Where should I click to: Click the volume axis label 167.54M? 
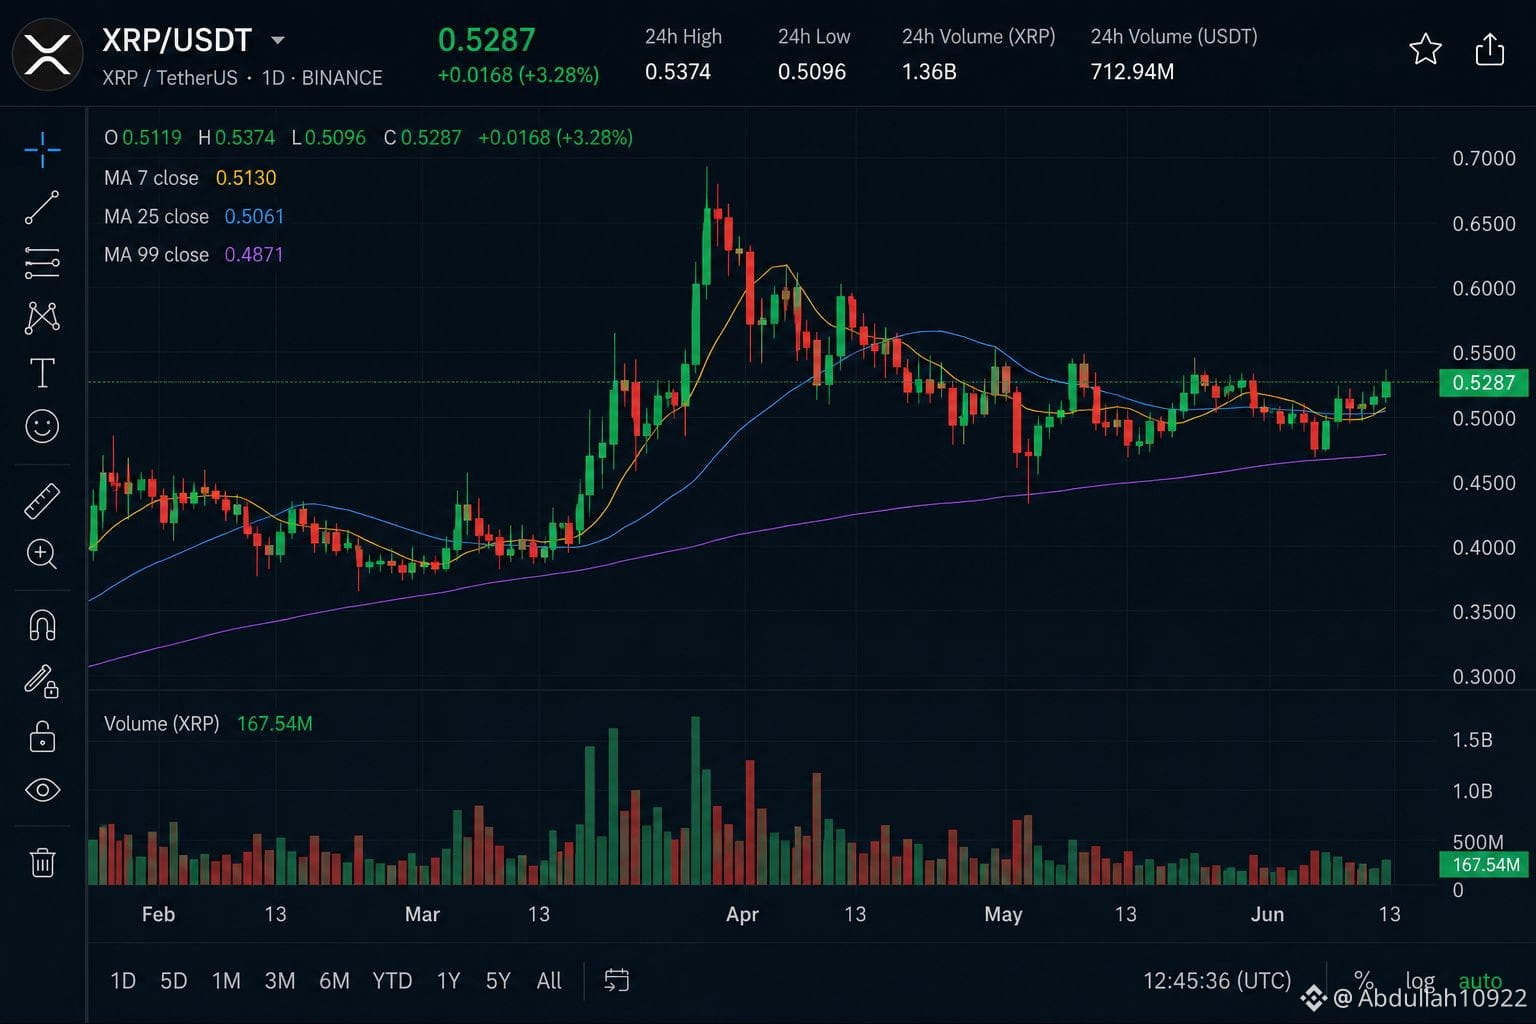click(1483, 864)
